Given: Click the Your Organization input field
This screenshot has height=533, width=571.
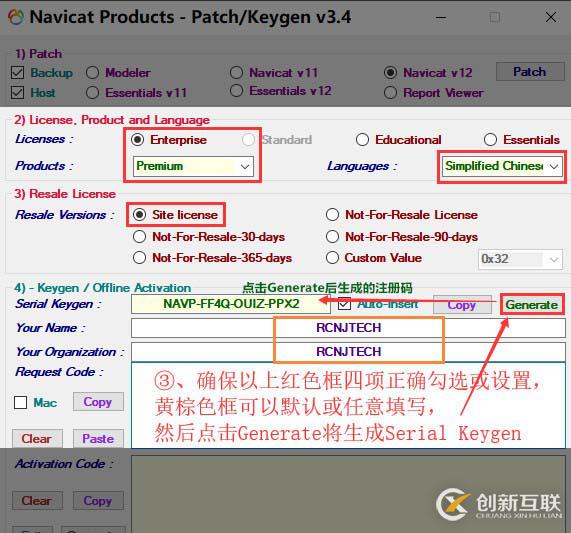Looking at the screenshot, I should (x=348, y=352).
